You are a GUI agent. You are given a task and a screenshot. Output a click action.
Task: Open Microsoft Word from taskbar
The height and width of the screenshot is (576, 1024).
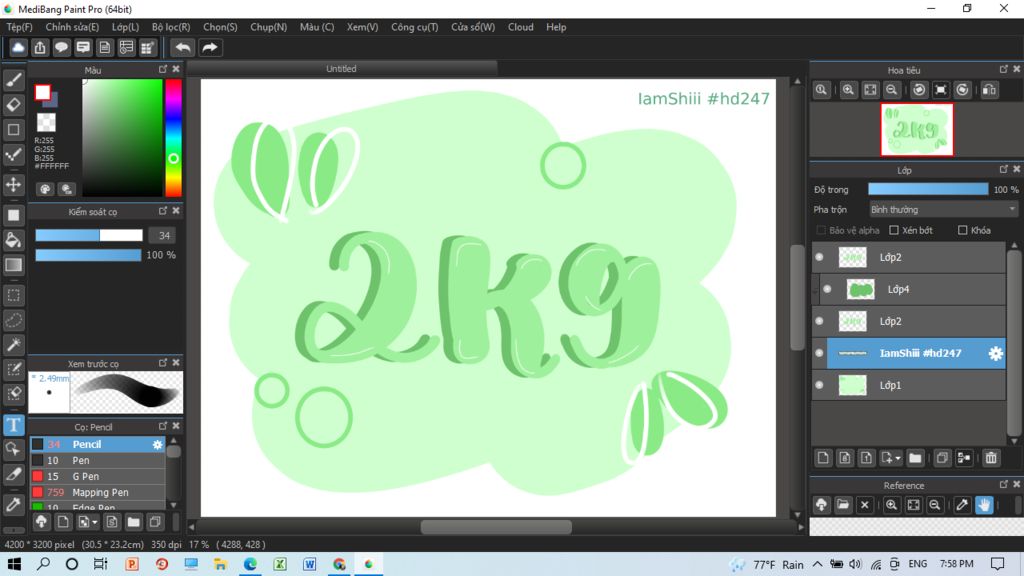point(310,564)
